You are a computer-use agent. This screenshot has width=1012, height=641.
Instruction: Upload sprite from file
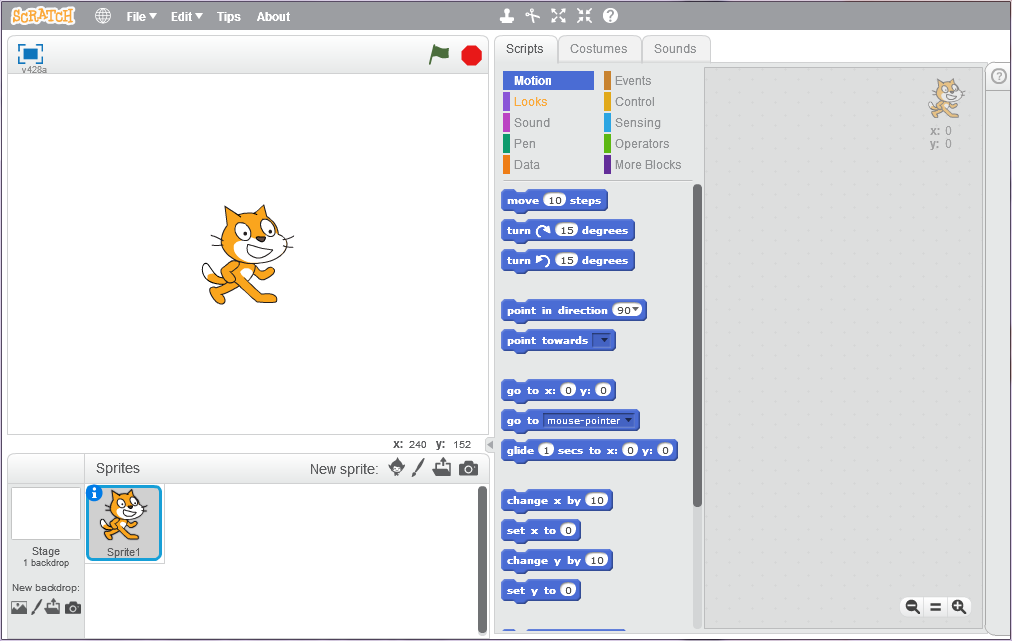442,467
